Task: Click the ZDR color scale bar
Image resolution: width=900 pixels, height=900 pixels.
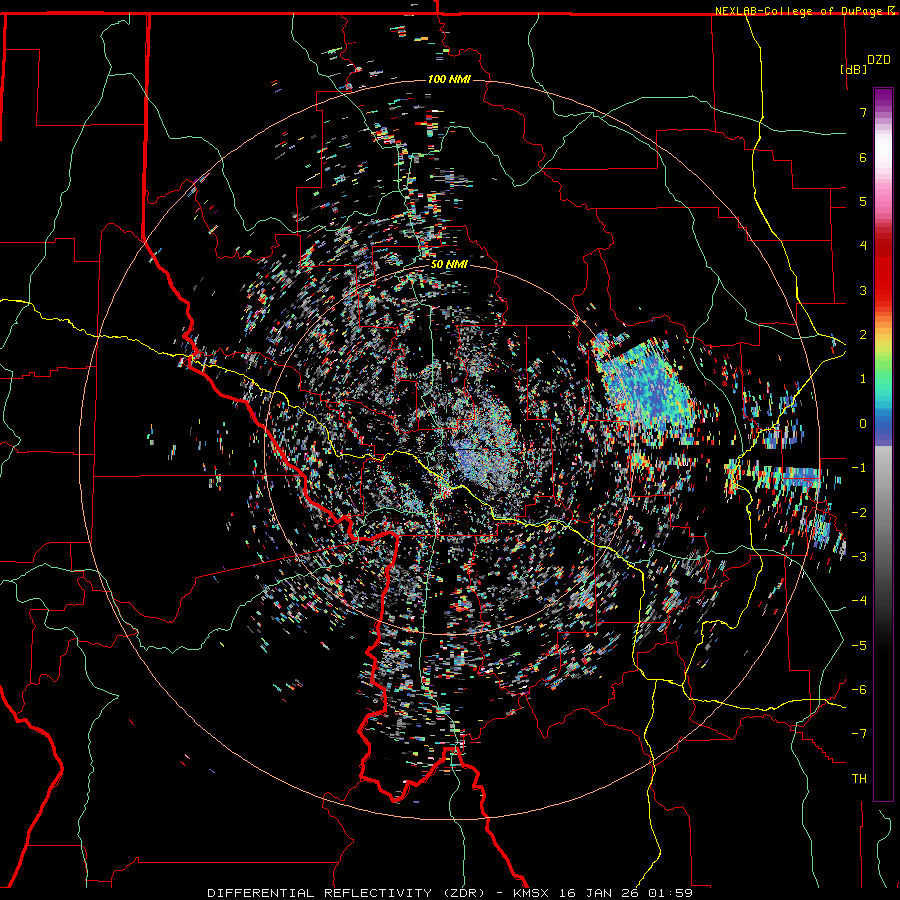Action: [883, 444]
